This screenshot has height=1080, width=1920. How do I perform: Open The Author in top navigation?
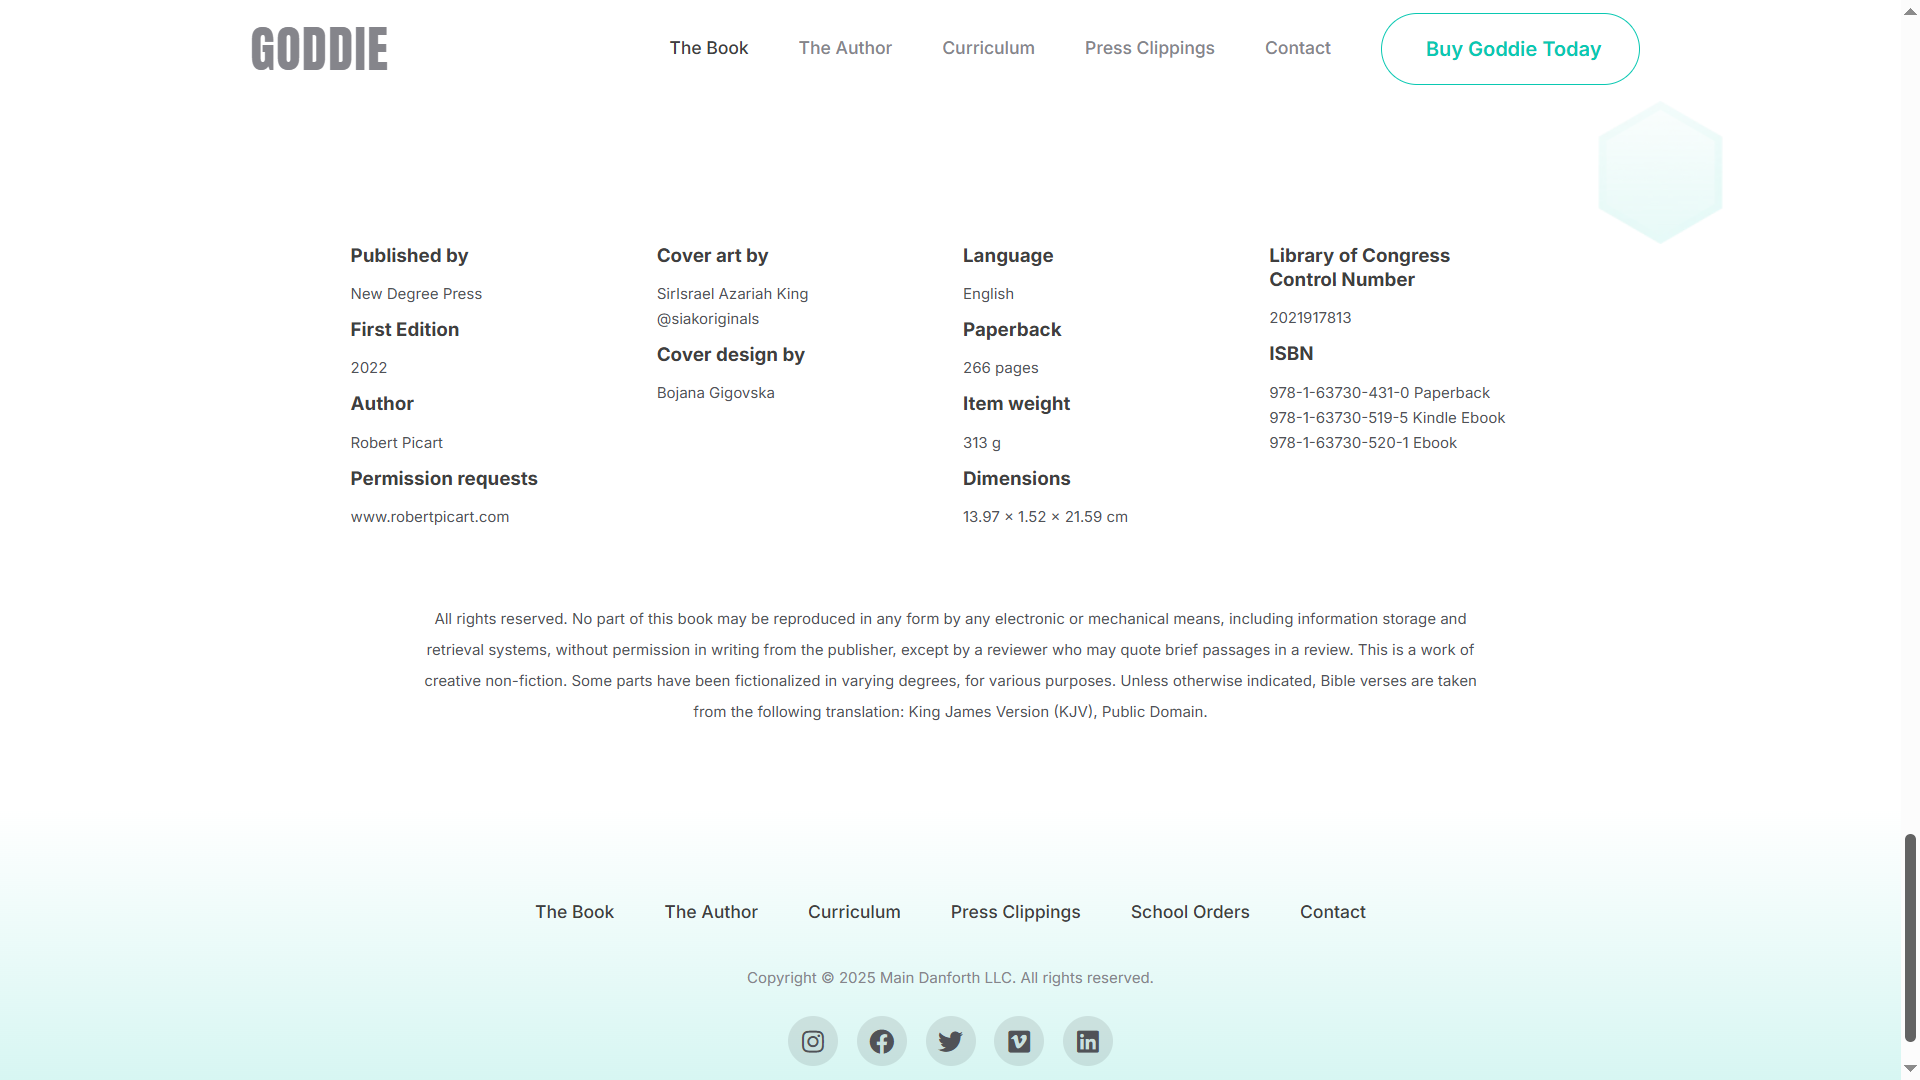(x=845, y=48)
